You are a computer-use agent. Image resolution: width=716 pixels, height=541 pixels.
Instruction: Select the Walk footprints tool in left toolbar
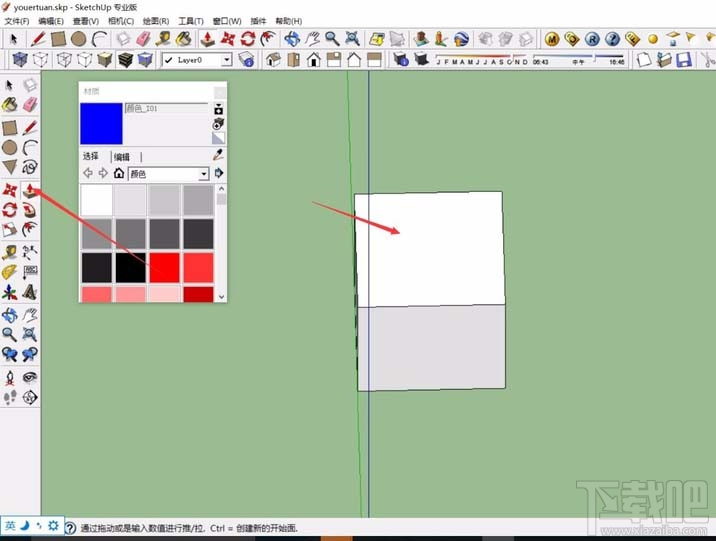10,397
